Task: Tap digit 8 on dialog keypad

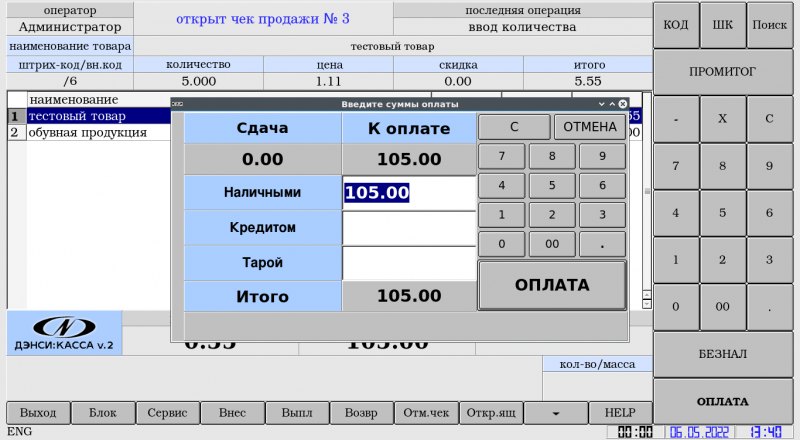Action: click(x=552, y=156)
